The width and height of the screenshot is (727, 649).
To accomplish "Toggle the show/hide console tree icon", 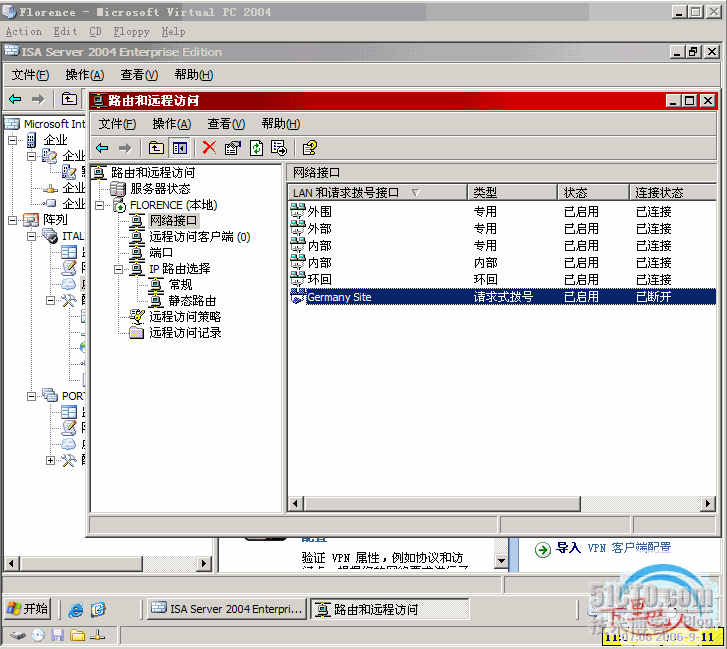I will pos(179,148).
